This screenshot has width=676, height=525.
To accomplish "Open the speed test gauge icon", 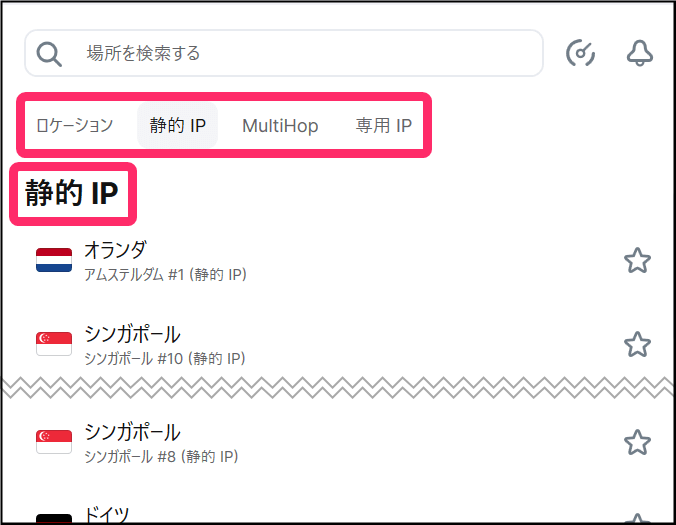I will click(x=580, y=53).
